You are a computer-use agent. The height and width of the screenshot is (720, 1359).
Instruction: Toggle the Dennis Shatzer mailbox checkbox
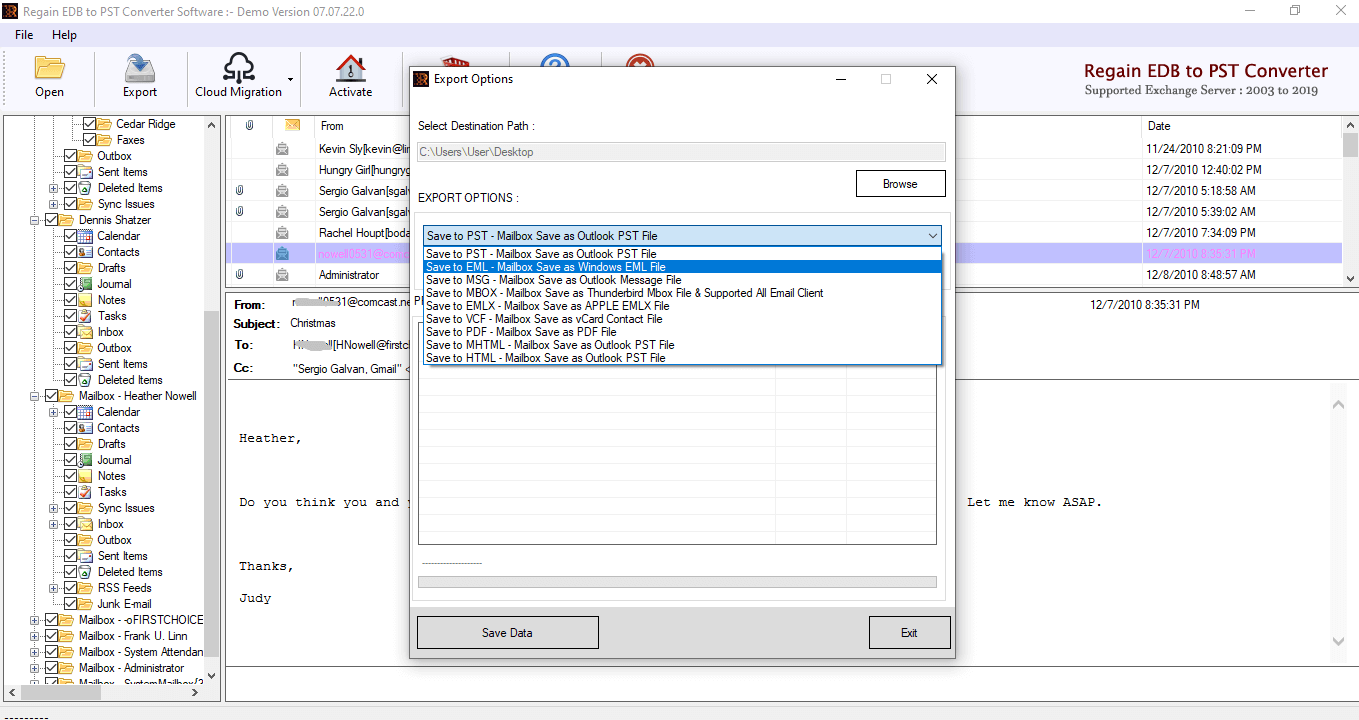[52, 220]
